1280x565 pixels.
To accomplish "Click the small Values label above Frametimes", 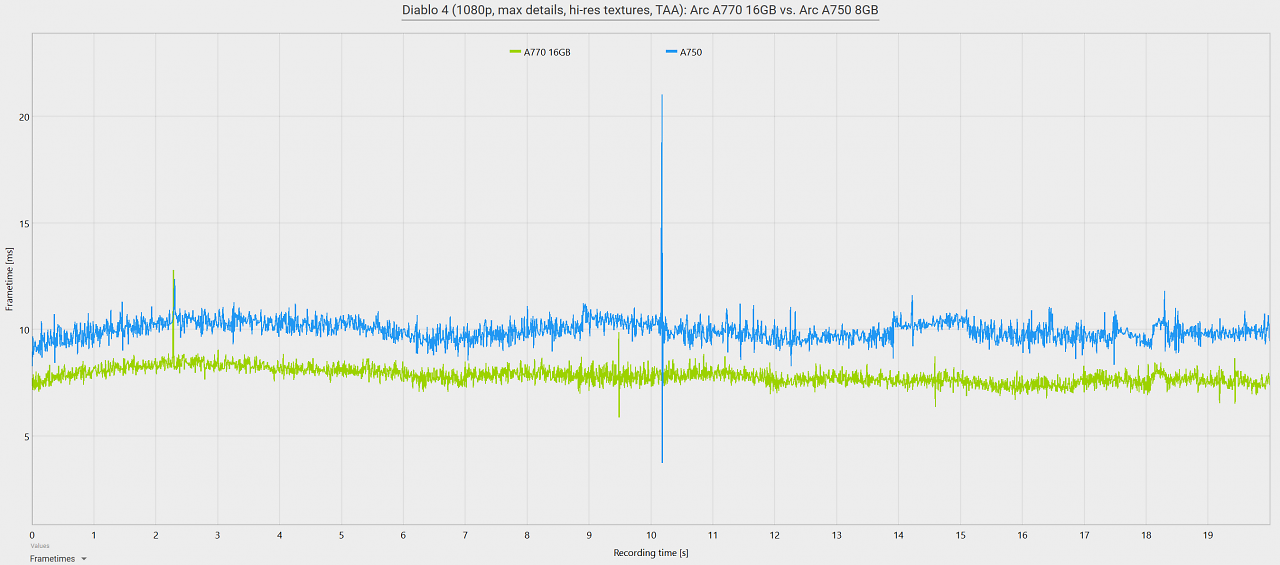I will (x=39, y=546).
